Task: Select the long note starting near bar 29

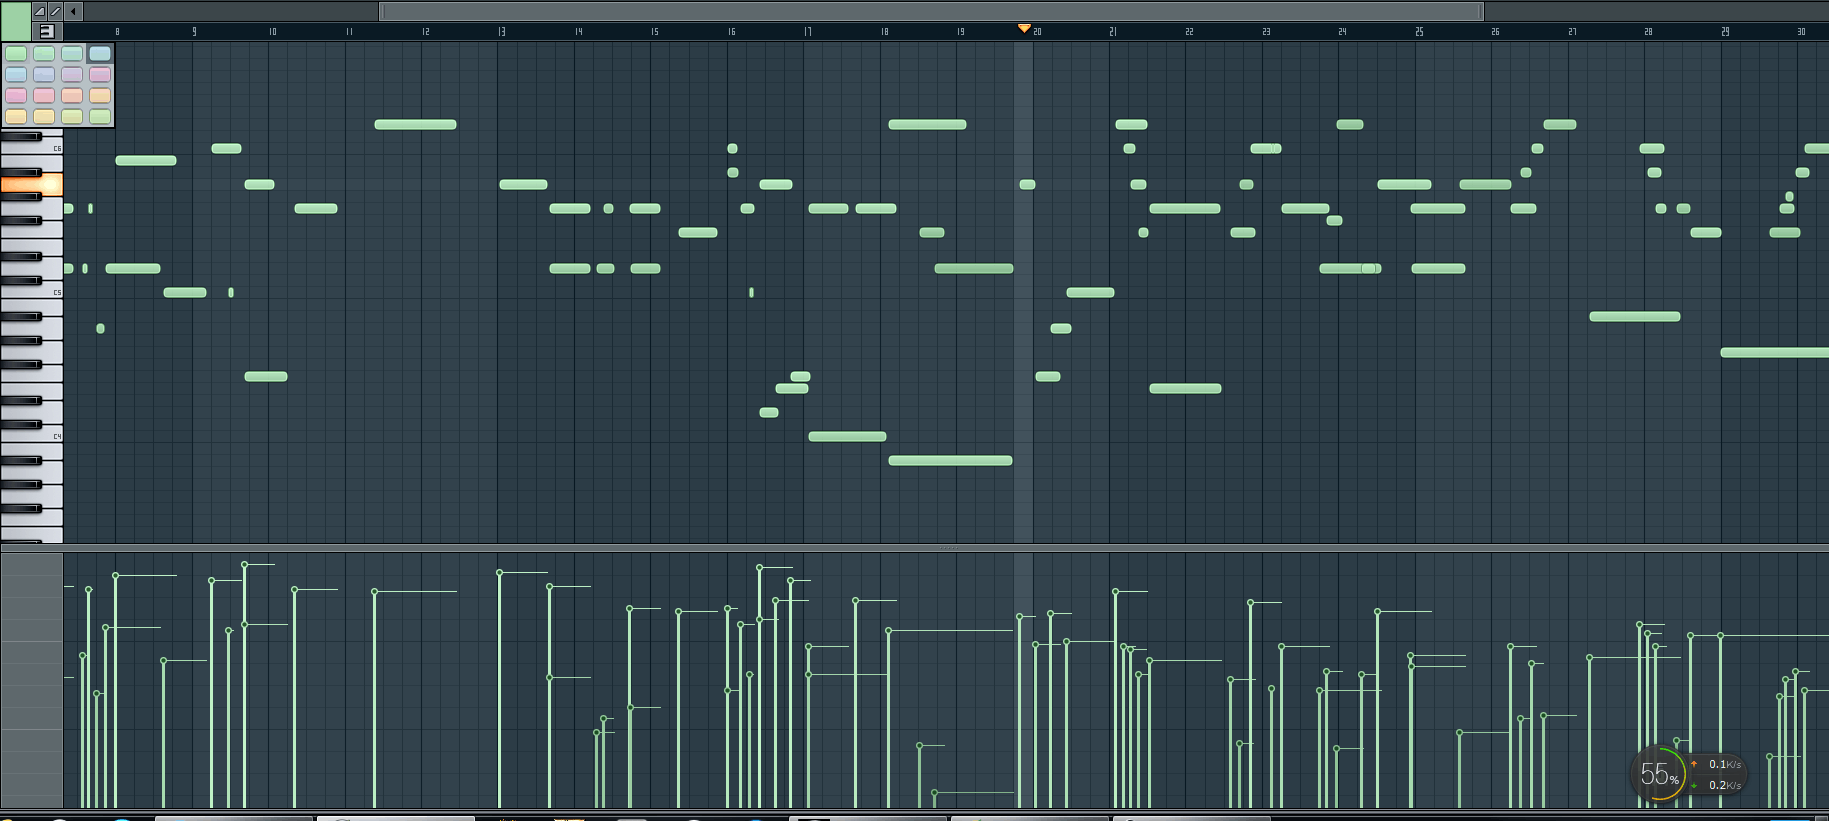Action: coord(1774,352)
